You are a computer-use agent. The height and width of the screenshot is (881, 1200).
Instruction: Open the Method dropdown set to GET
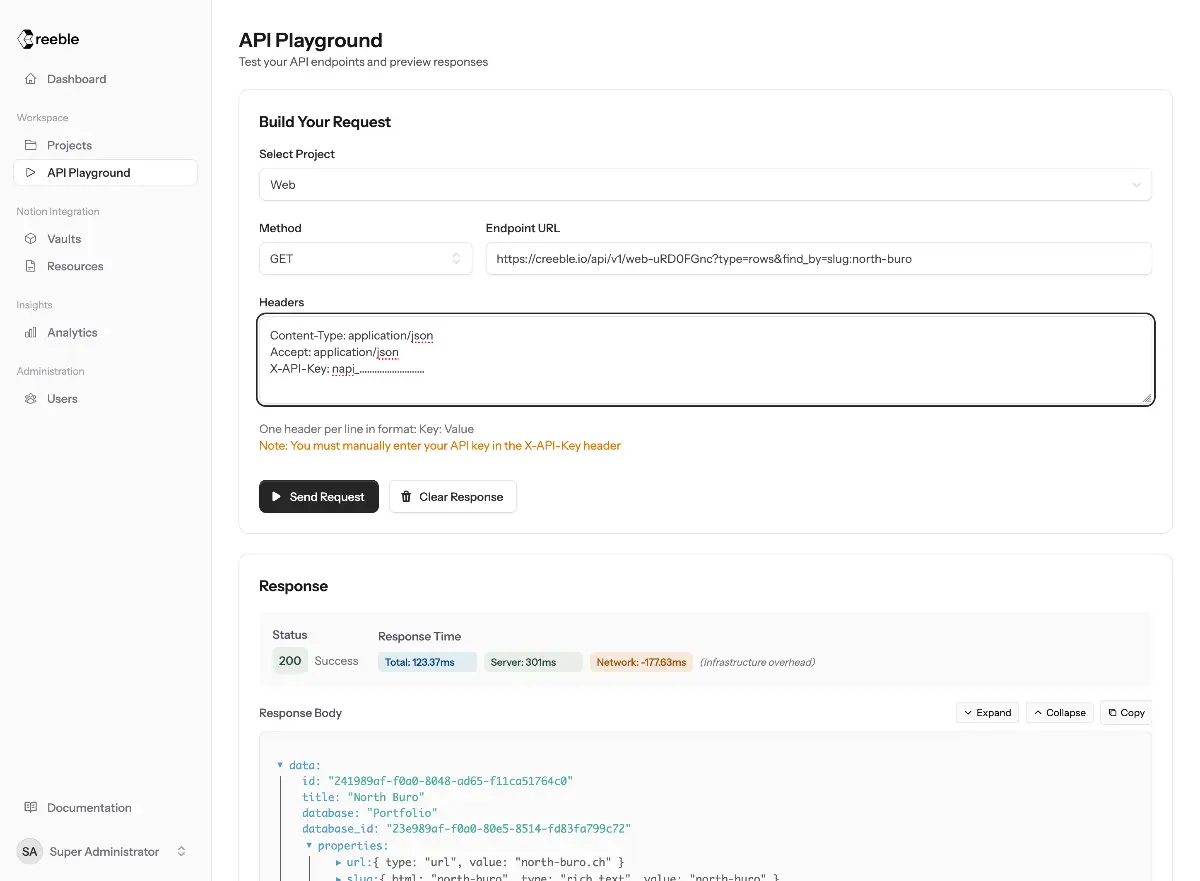(365, 259)
